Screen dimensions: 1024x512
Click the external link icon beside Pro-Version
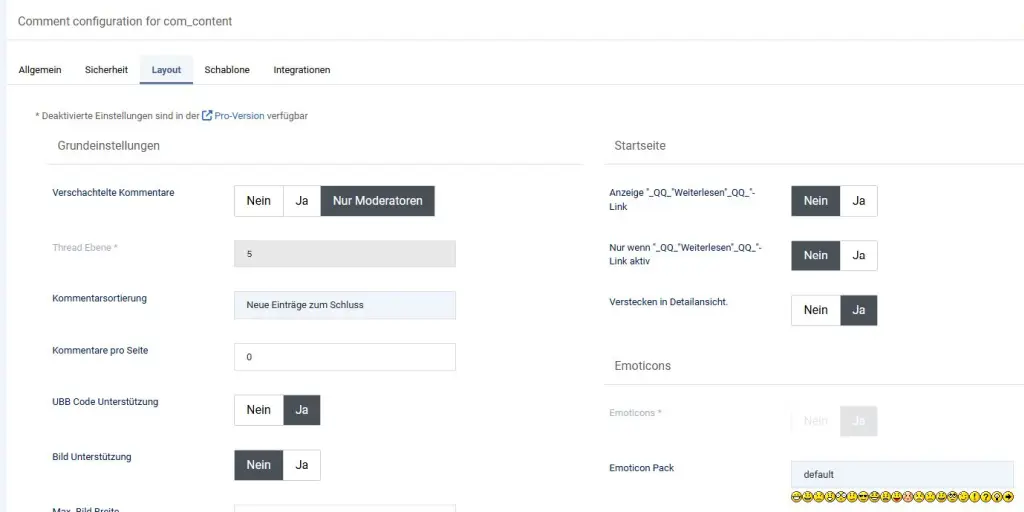(x=207, y=116)
